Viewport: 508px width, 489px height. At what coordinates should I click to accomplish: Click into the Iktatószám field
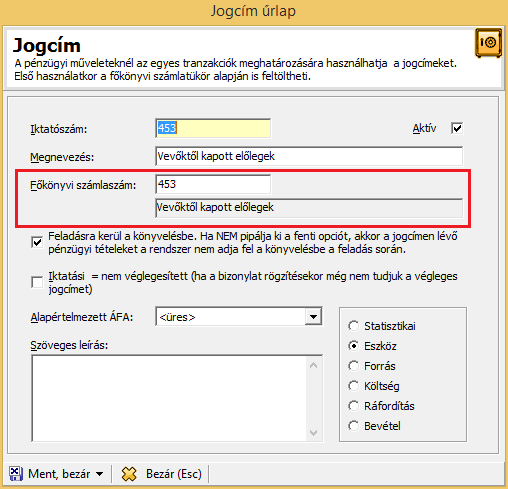click(x=213, y=128)
